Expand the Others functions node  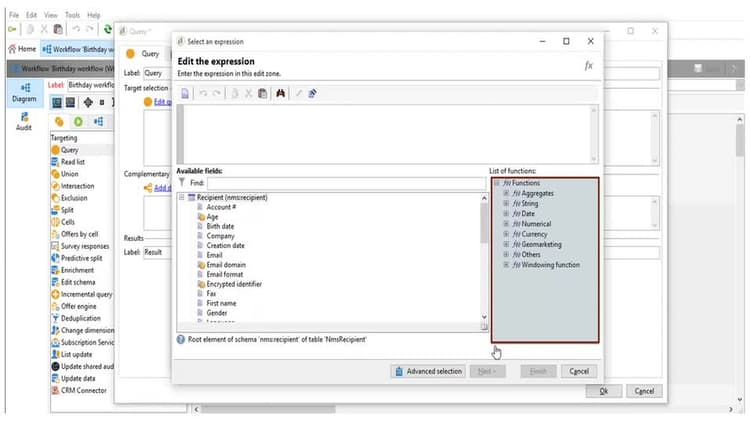click(x=506, y=255)
